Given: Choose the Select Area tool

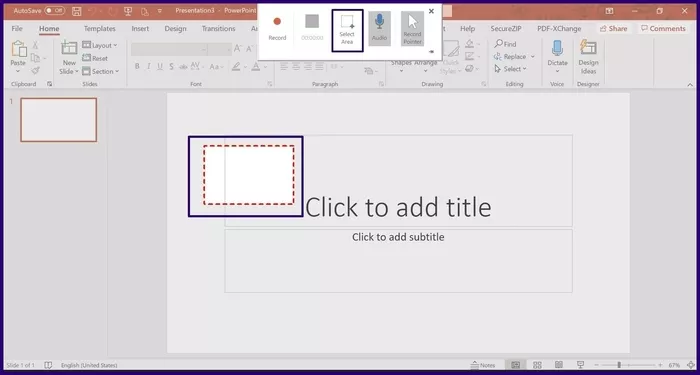Looking at the screenshot, I should (x=347, y=30).
